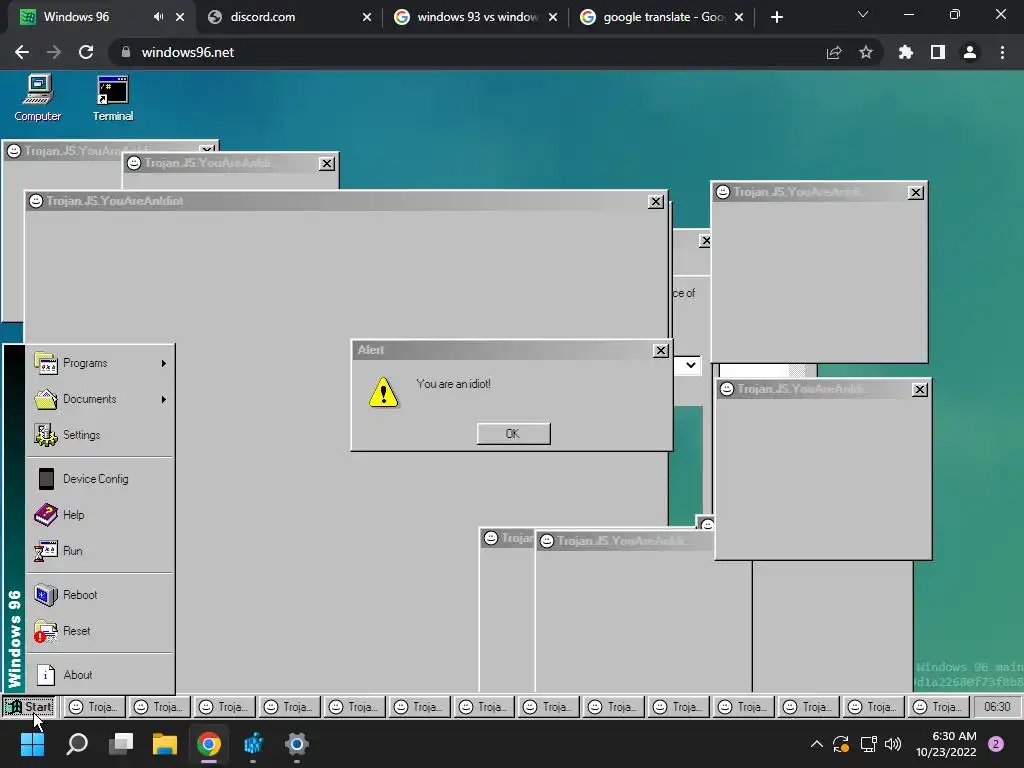
Task: Show hidden system tray icons
Action: (816, 744)
